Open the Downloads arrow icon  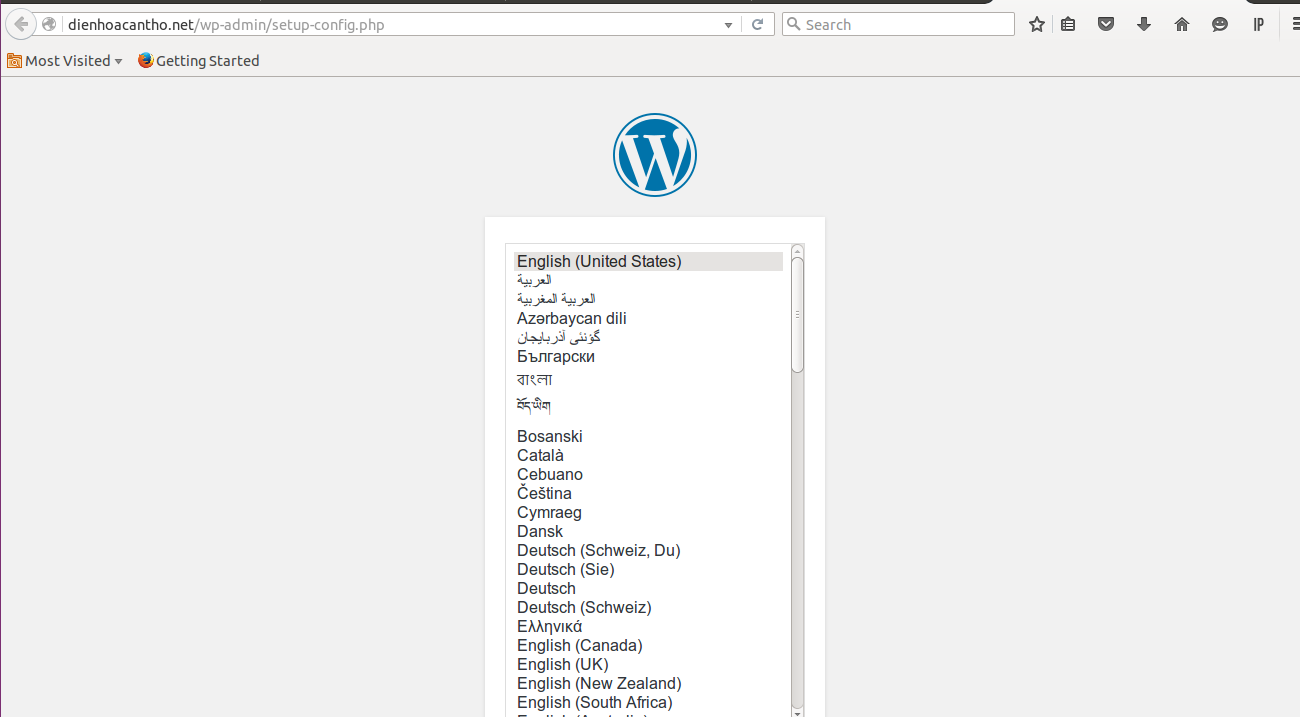click(1144, 25)
